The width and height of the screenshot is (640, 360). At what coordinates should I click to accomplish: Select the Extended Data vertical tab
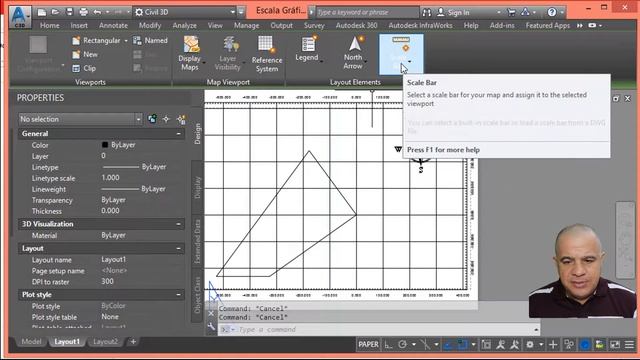coord(198,242)
